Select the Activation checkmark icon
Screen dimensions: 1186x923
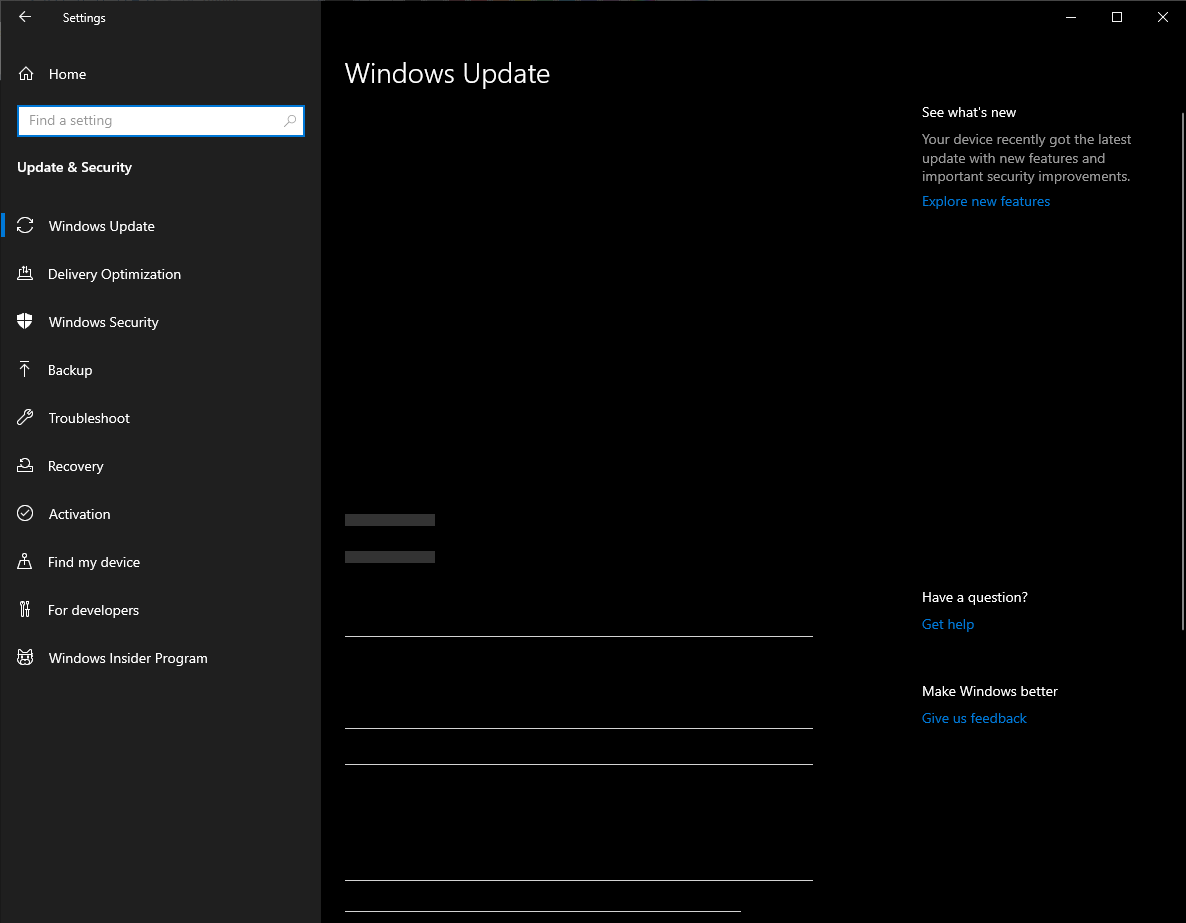(25, 513)
